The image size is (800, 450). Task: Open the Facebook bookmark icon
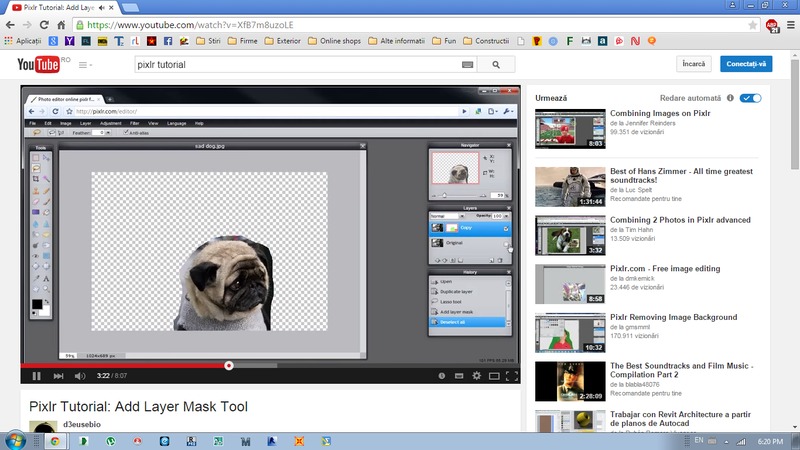point(168,41)
